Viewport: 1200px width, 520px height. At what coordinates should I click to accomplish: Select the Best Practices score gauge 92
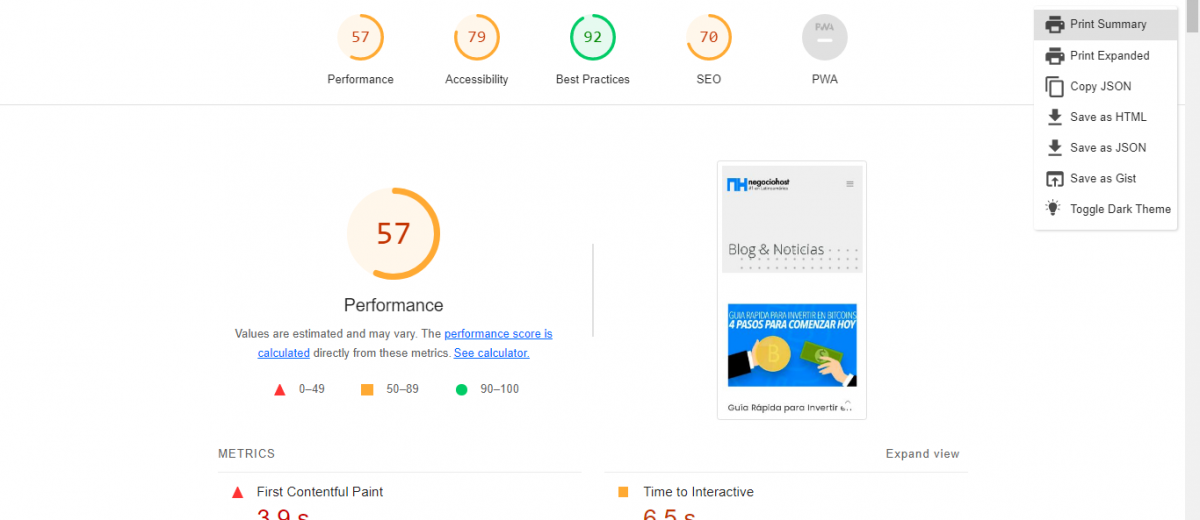coord(592,38)
